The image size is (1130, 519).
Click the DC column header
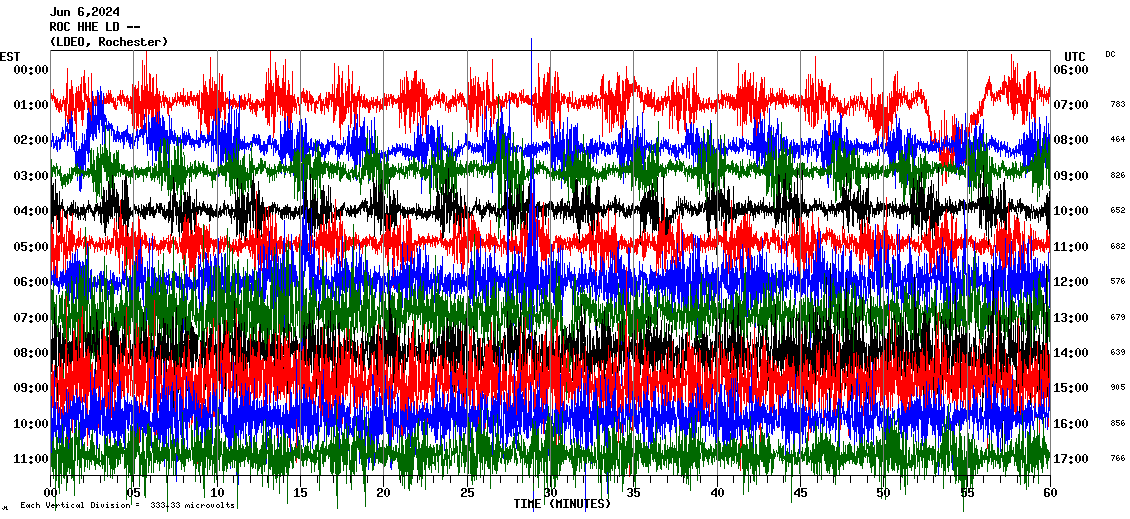(1111, 54)
